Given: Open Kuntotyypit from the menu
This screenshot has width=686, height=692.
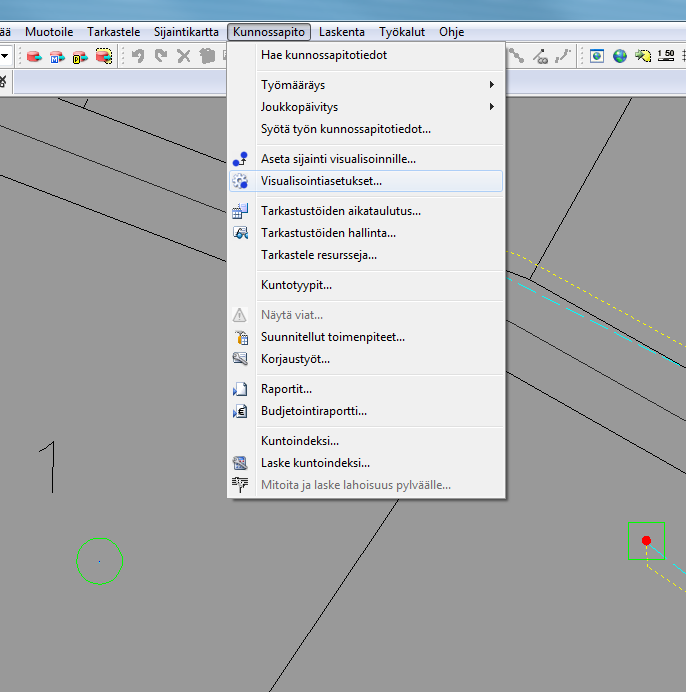Looking at the screenshot, I should tap(366, 285).
